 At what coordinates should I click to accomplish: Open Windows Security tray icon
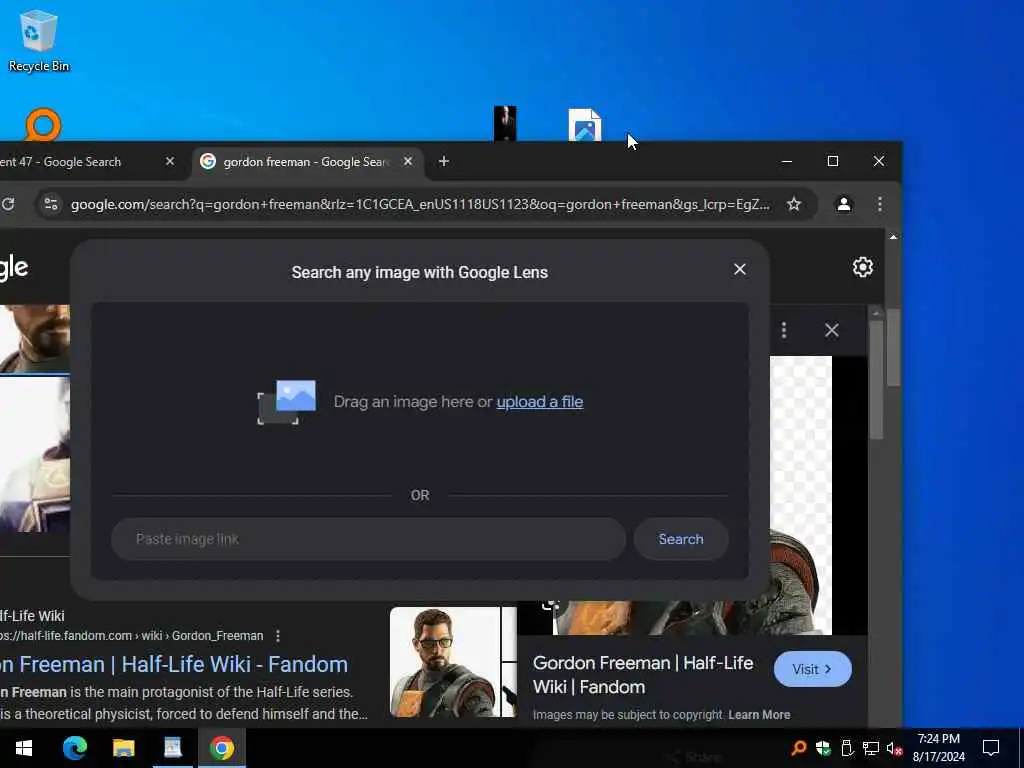tap(823, 748)
